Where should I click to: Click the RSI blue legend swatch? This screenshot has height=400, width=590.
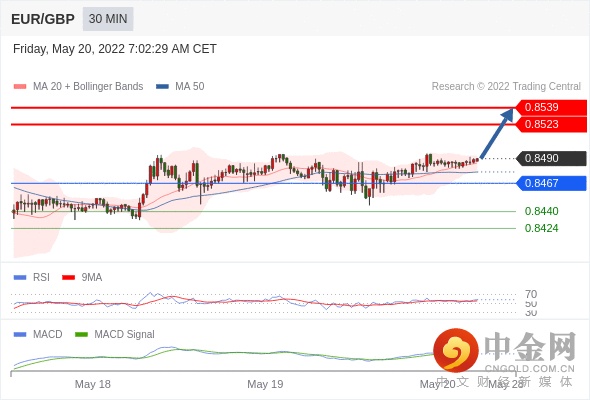tap(20, 278)
